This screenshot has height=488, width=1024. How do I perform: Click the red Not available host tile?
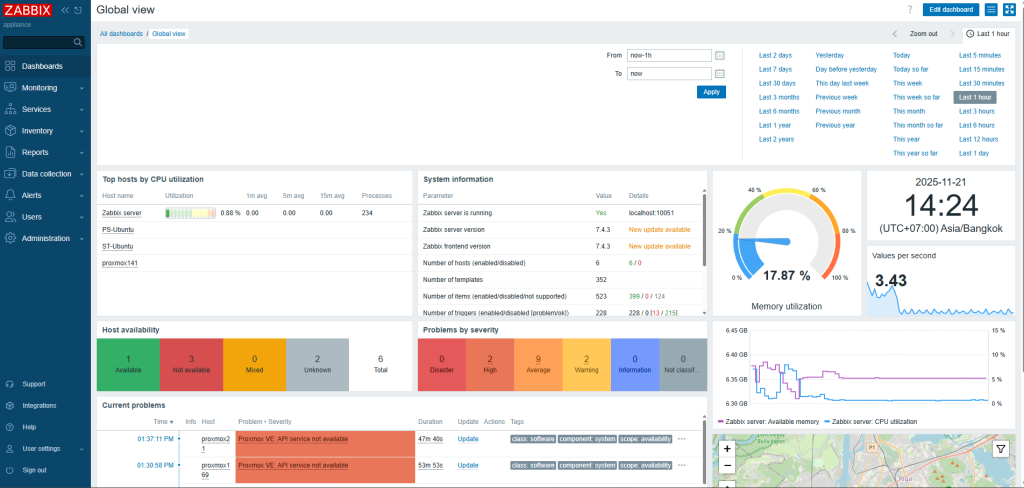(x=191, y=364)
